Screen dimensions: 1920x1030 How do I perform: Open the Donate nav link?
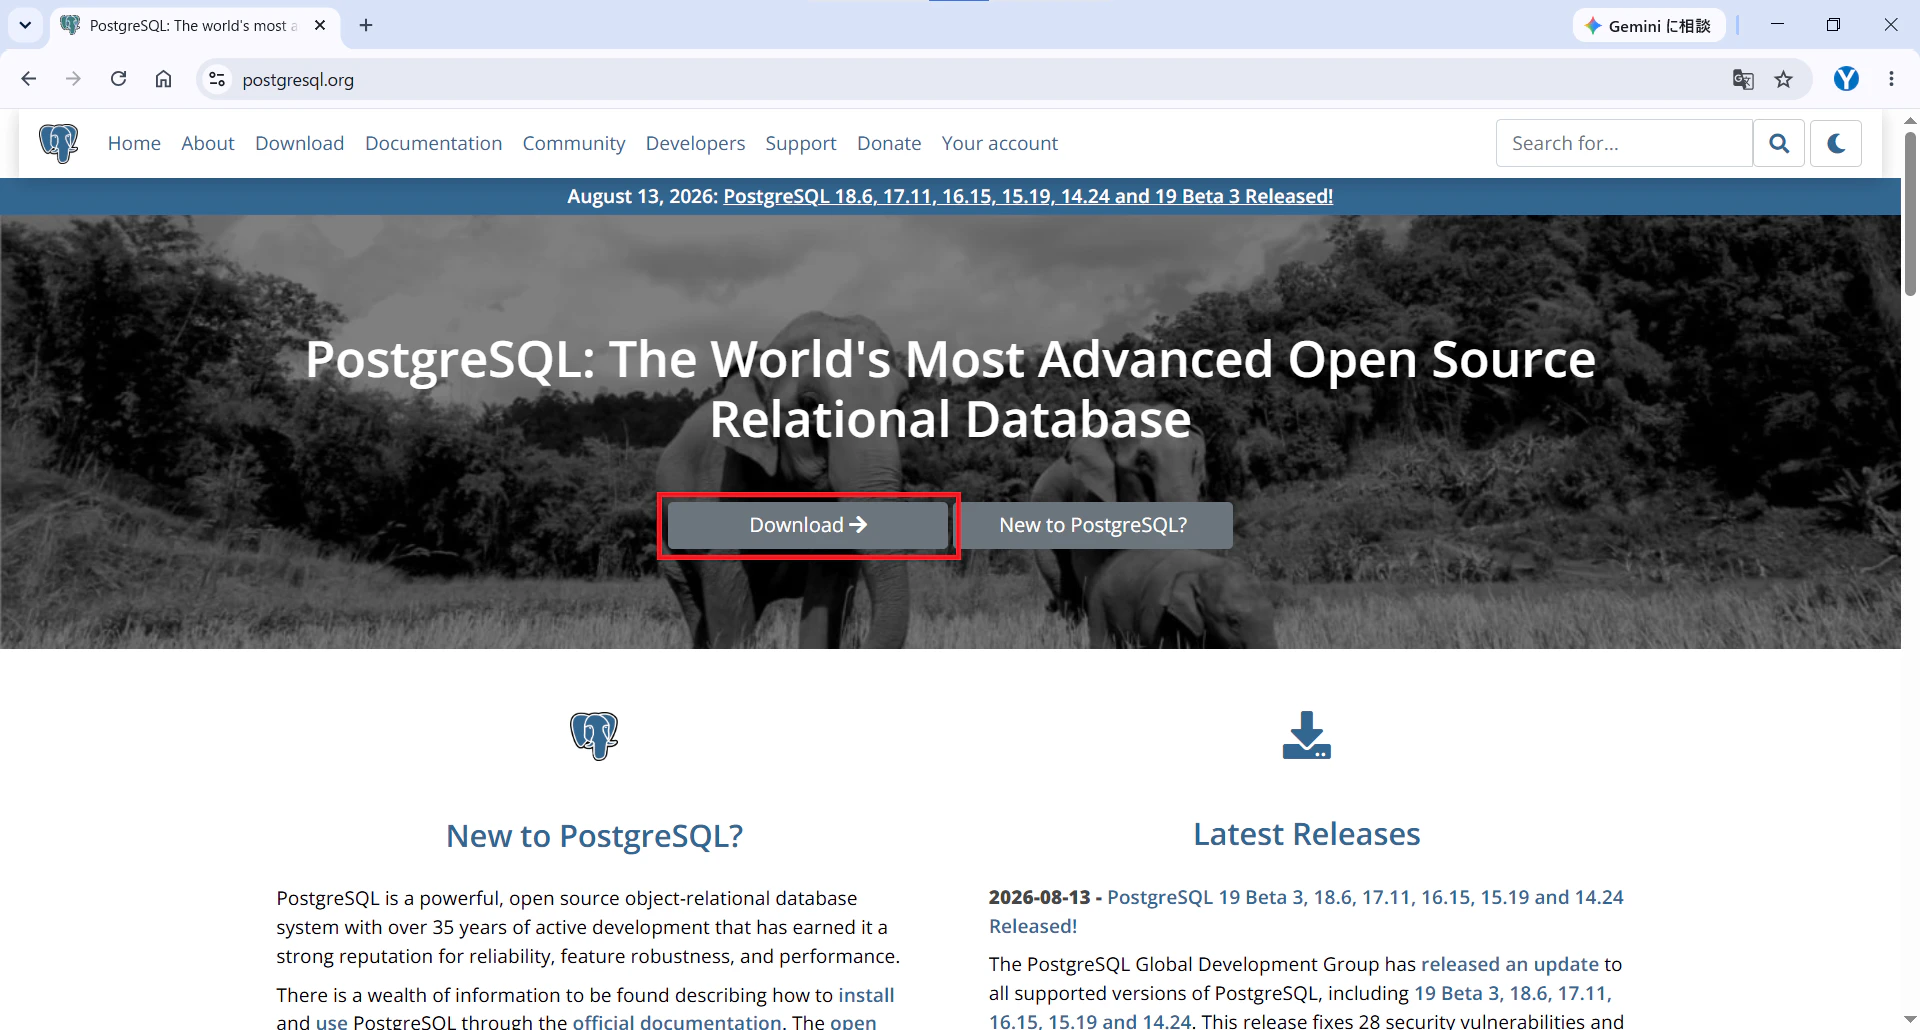coord(889,143)
